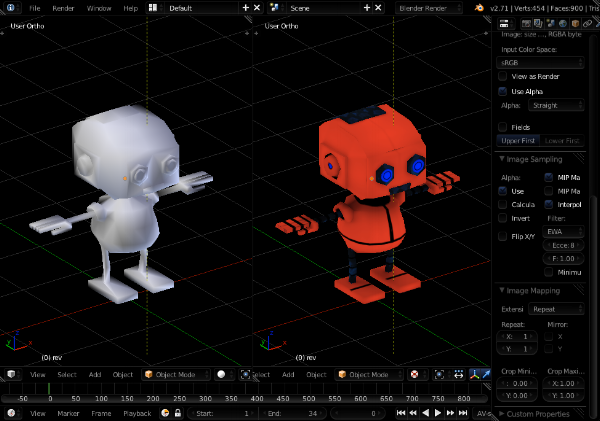Viewport: 600px width, 421px height.
Task: Open the sRGB color space dropdown
Action: click(x=541, y=62)
